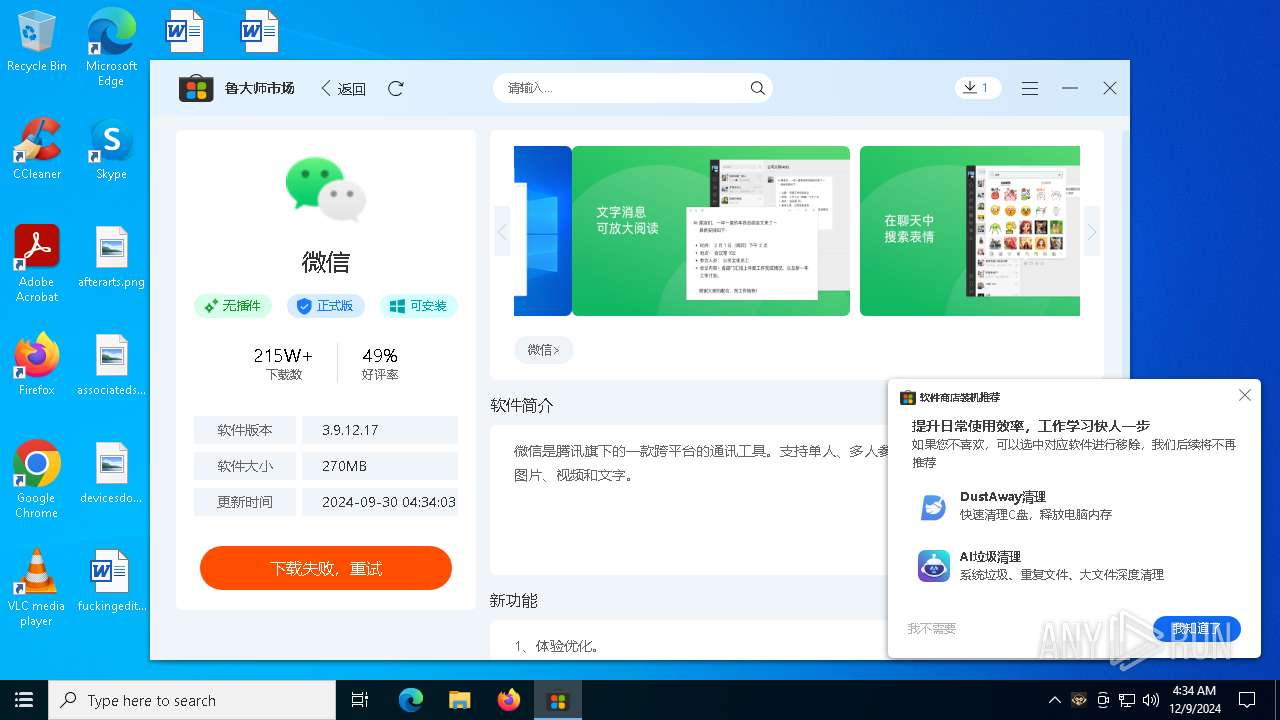Click the taskbar Type here to search box

click(192, 700)
